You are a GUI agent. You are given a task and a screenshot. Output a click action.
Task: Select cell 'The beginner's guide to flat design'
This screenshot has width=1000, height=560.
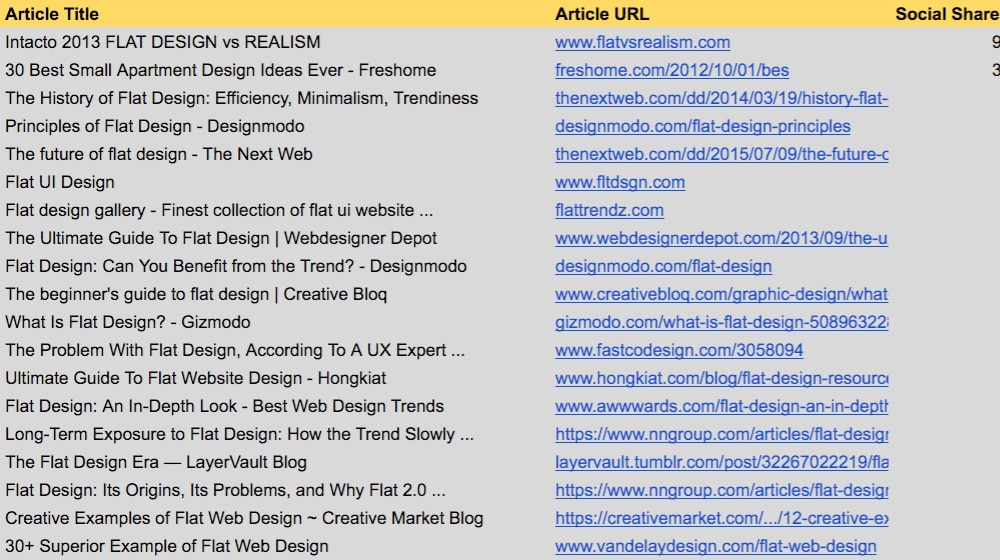click(x=196, y=295)
